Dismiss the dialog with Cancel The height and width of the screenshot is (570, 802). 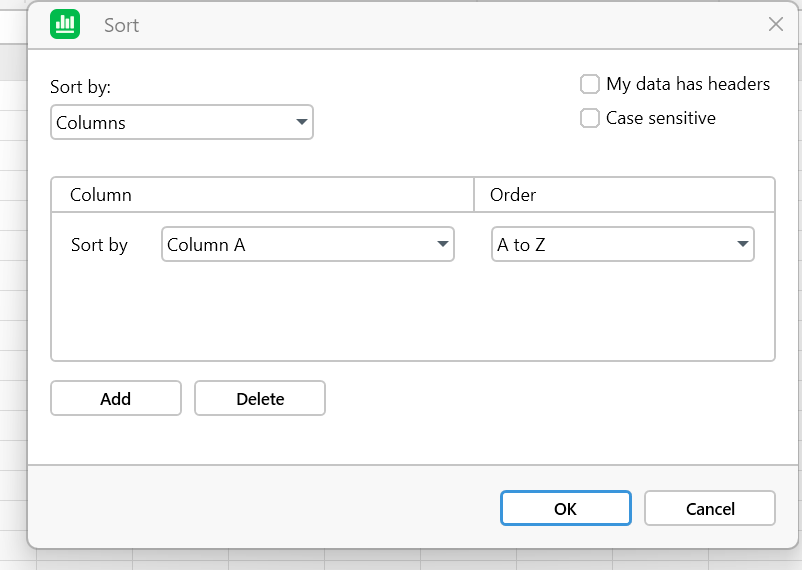(x=709, y=508)
